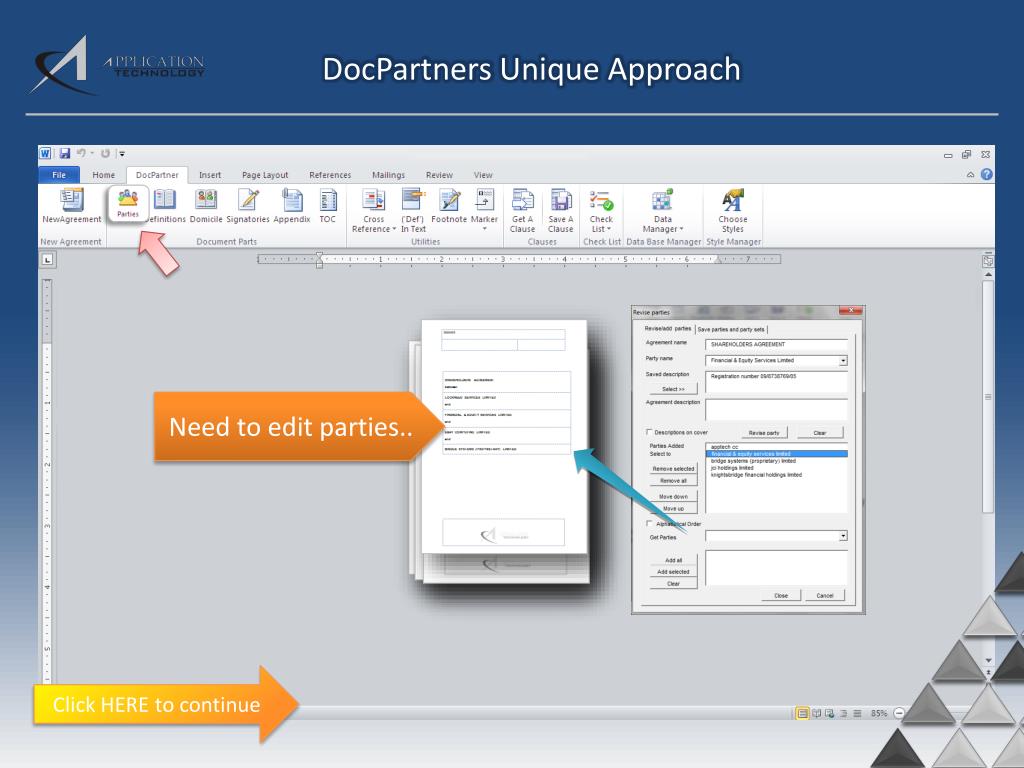Click the Word application icon in title bar

(x=45, y=153)
